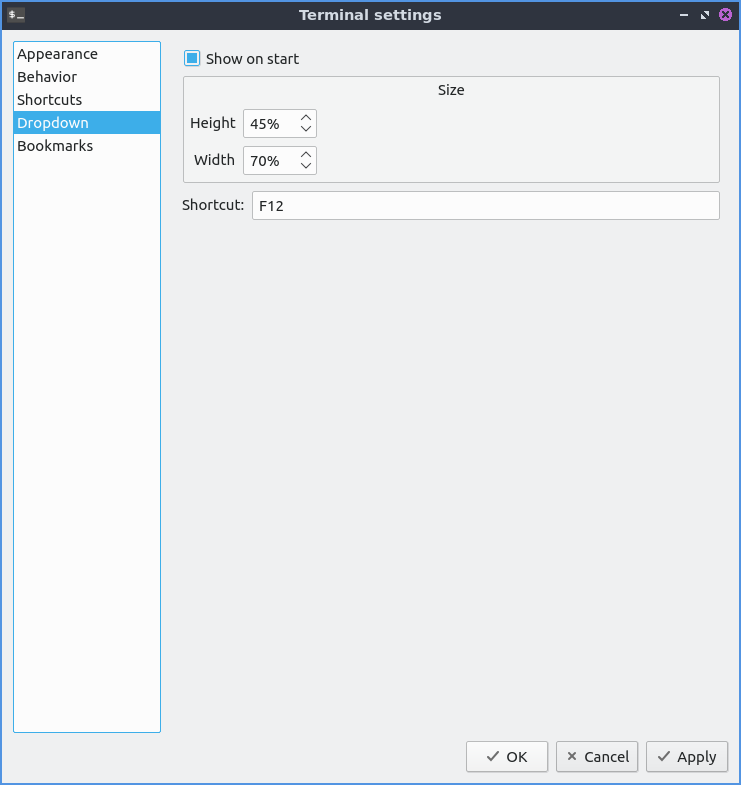Viewport: 741px width, 785px height.
Task: Click inside the Width value field
Action: (x=269, y=161)
